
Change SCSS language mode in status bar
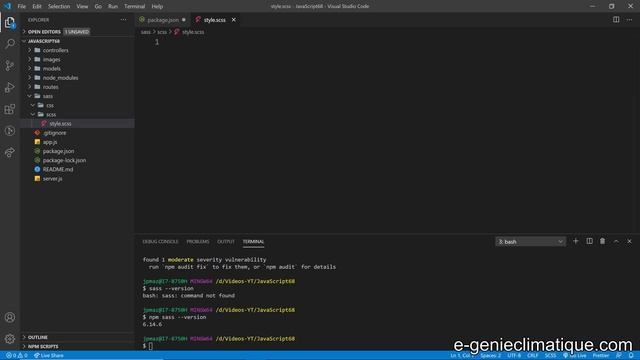point(550,356)
